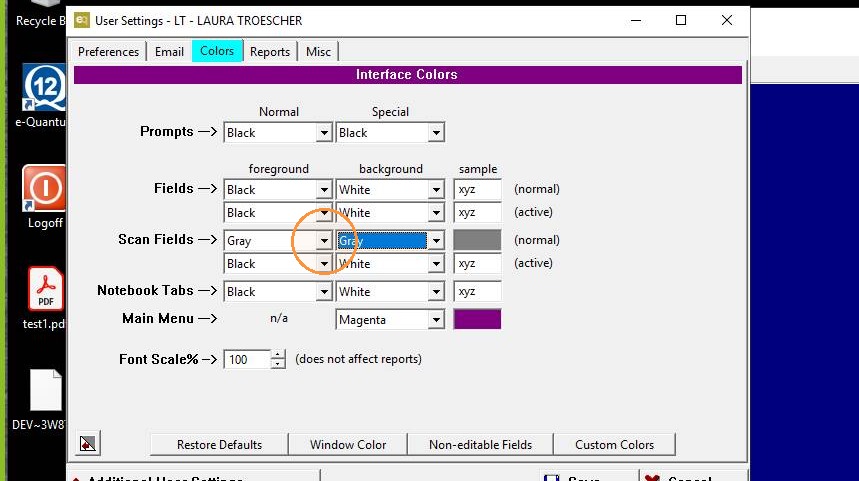Open the e-Quantum desktop shortcut icon
The width and height of the screenshot is (859, 481).
(44, 87)
